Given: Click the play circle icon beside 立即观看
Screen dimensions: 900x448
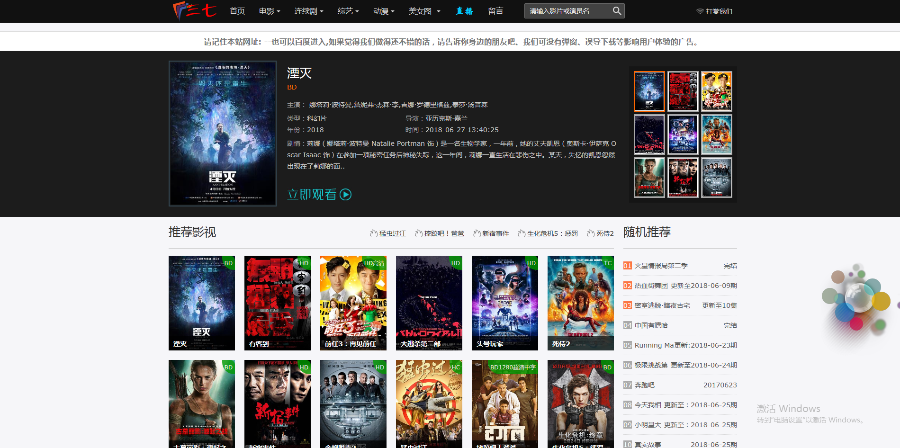Looking at the screenshot, I should point(346,194).
